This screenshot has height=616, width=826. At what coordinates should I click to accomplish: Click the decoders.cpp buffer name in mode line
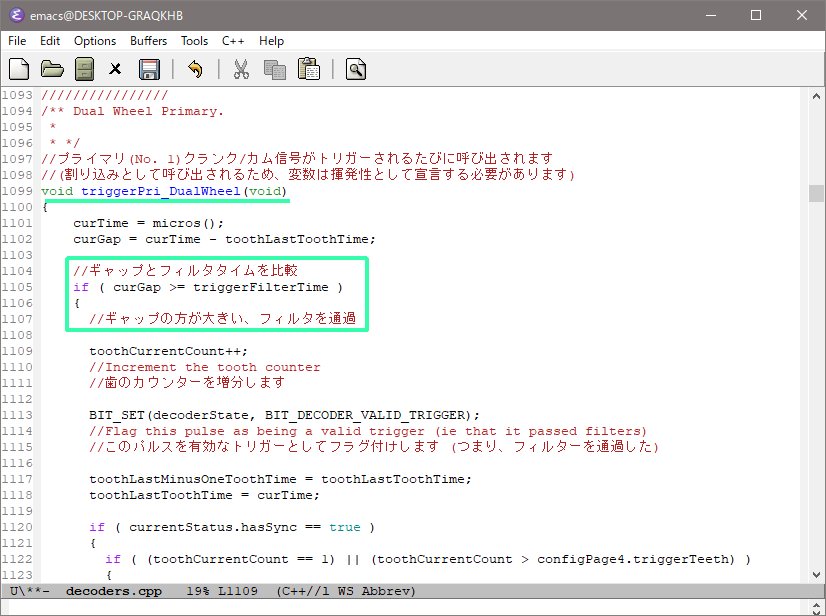114,591
